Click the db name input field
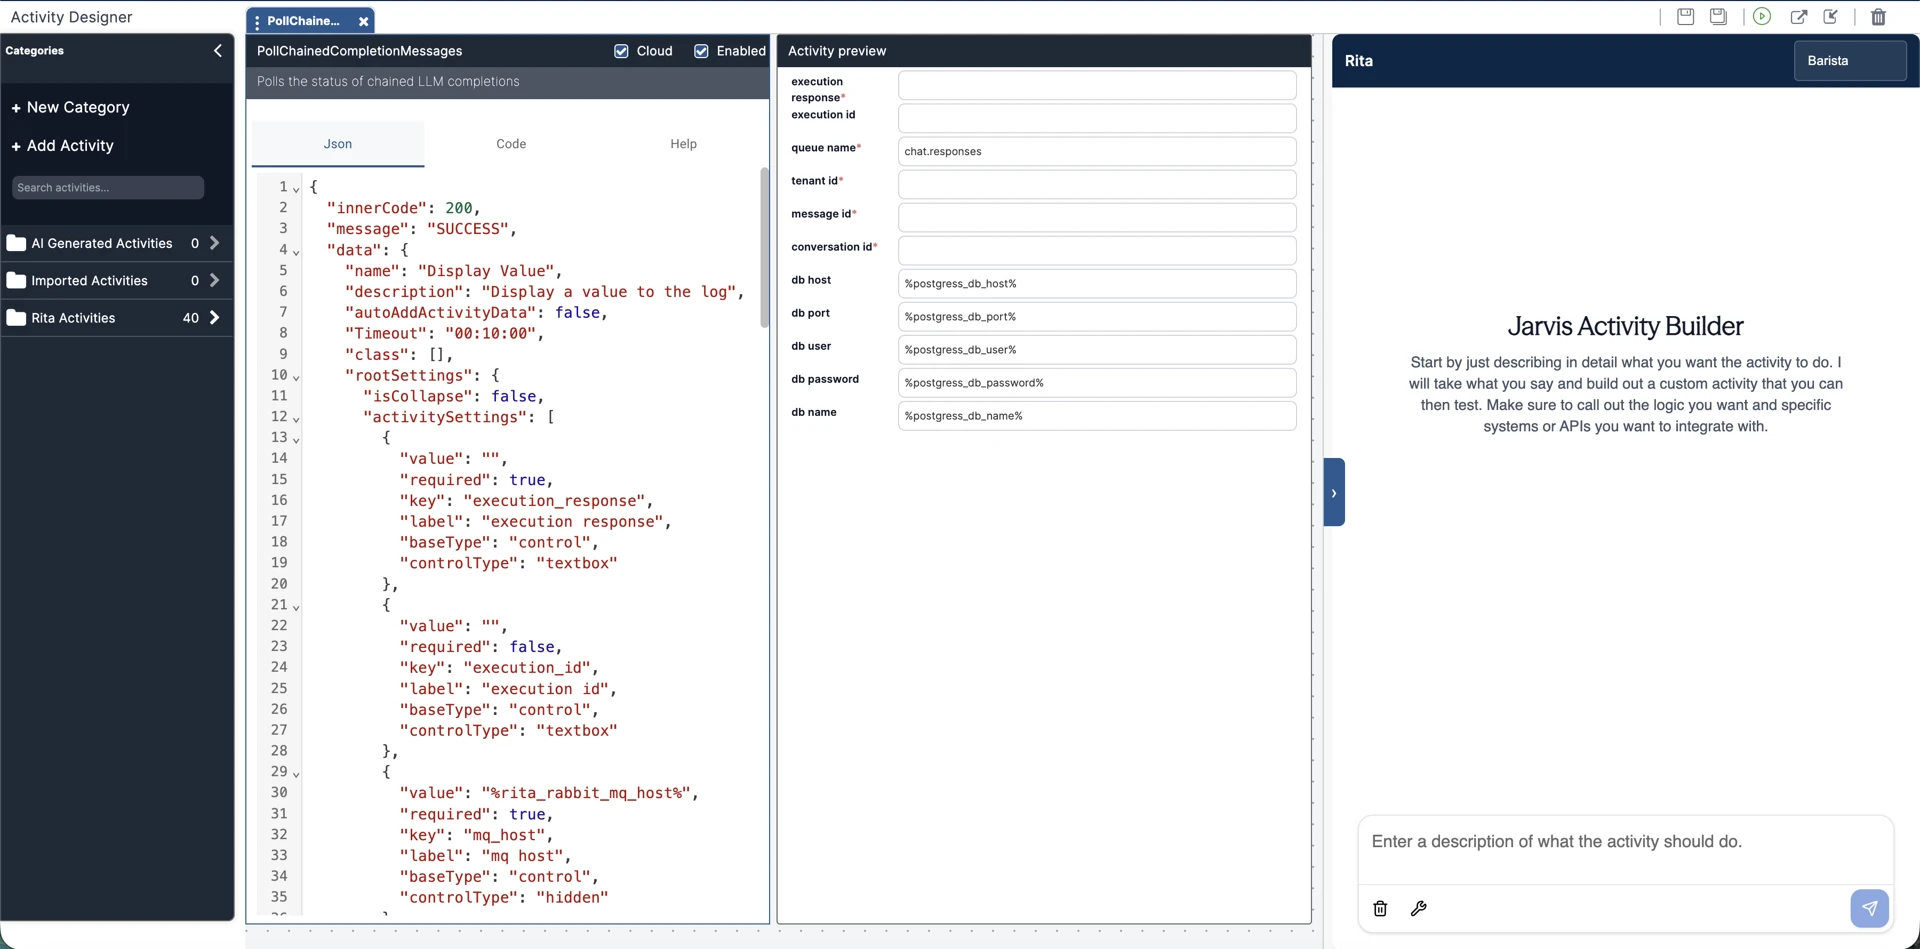 (x=1097, y=415)
